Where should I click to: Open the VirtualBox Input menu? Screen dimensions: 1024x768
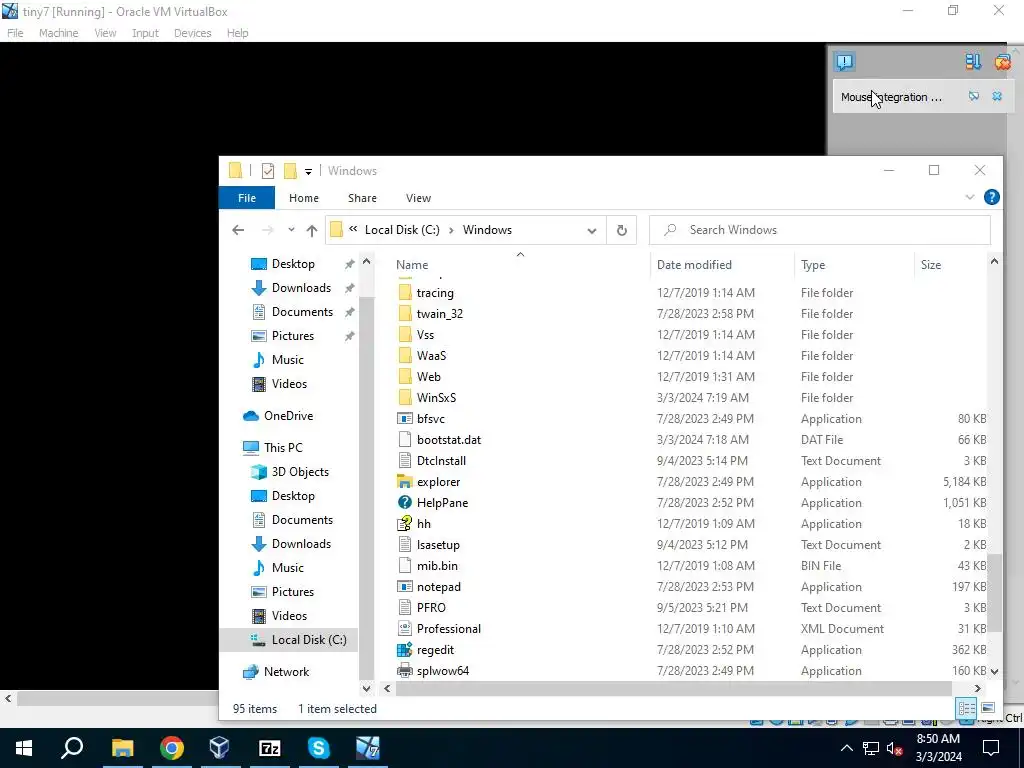(x=145, y=33)
